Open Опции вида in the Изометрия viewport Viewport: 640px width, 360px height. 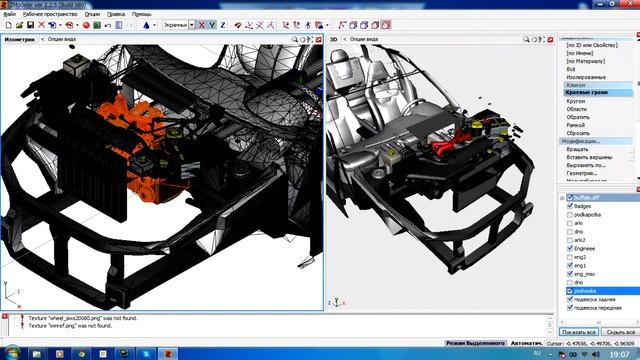click(62, 40)
